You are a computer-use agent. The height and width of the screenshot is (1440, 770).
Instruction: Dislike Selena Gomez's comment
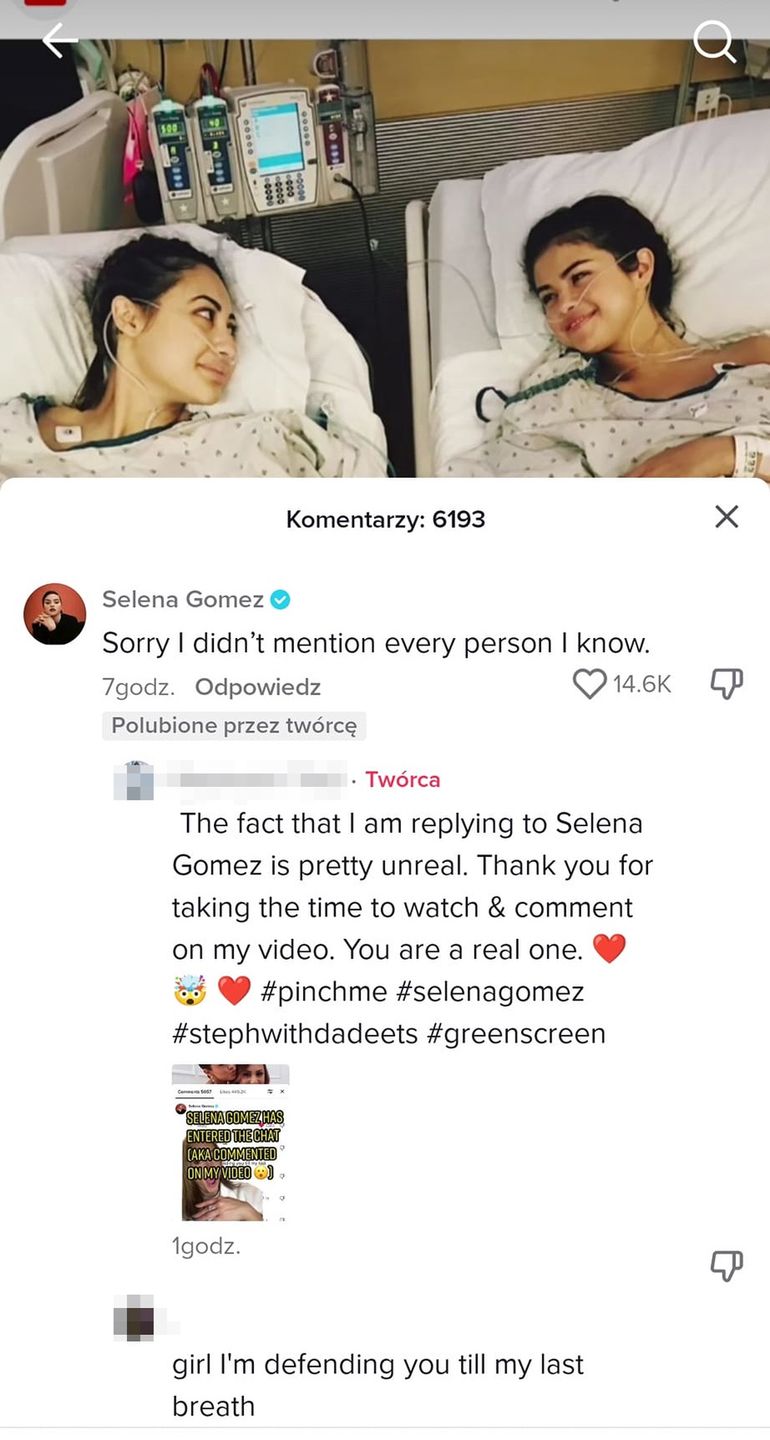pos(727,684)
